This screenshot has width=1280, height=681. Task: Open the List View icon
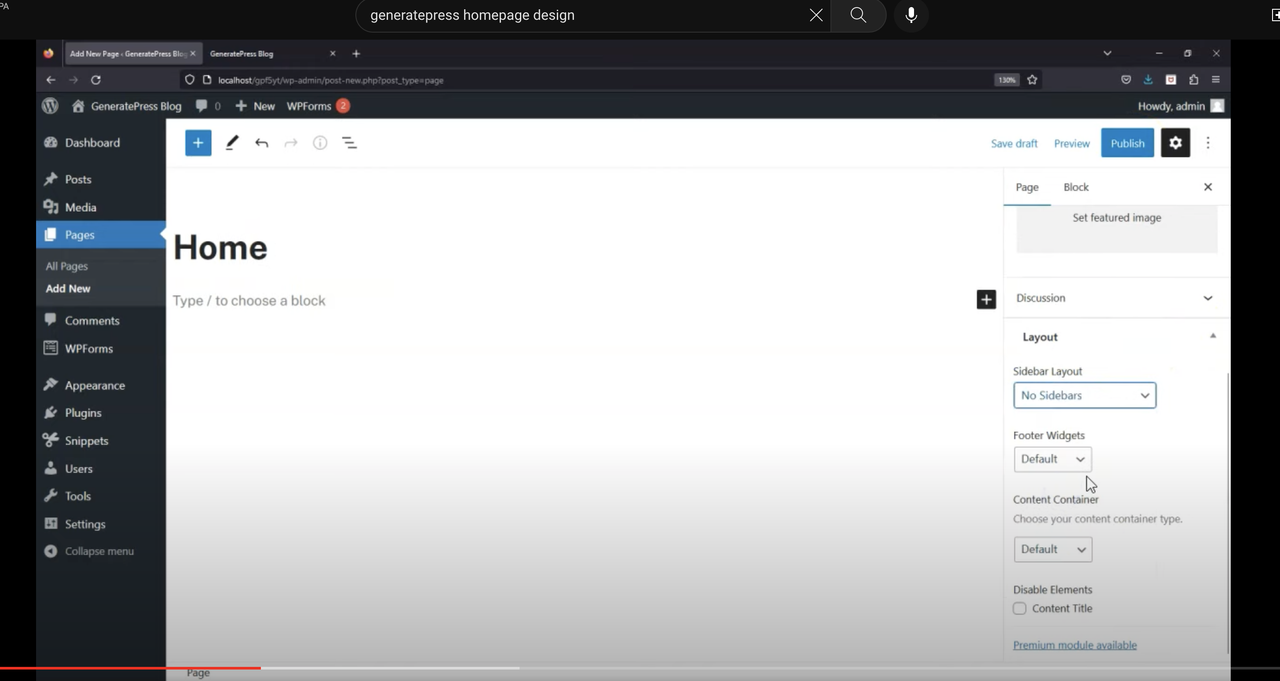350,143
